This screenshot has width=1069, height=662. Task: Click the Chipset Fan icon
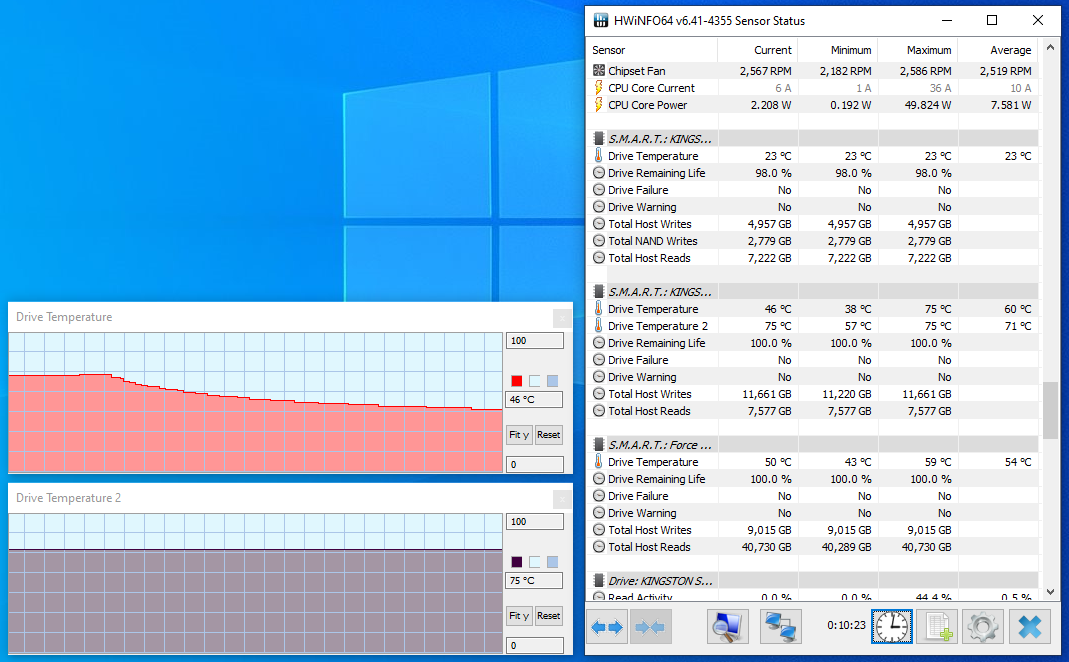[x=599, y=70]
